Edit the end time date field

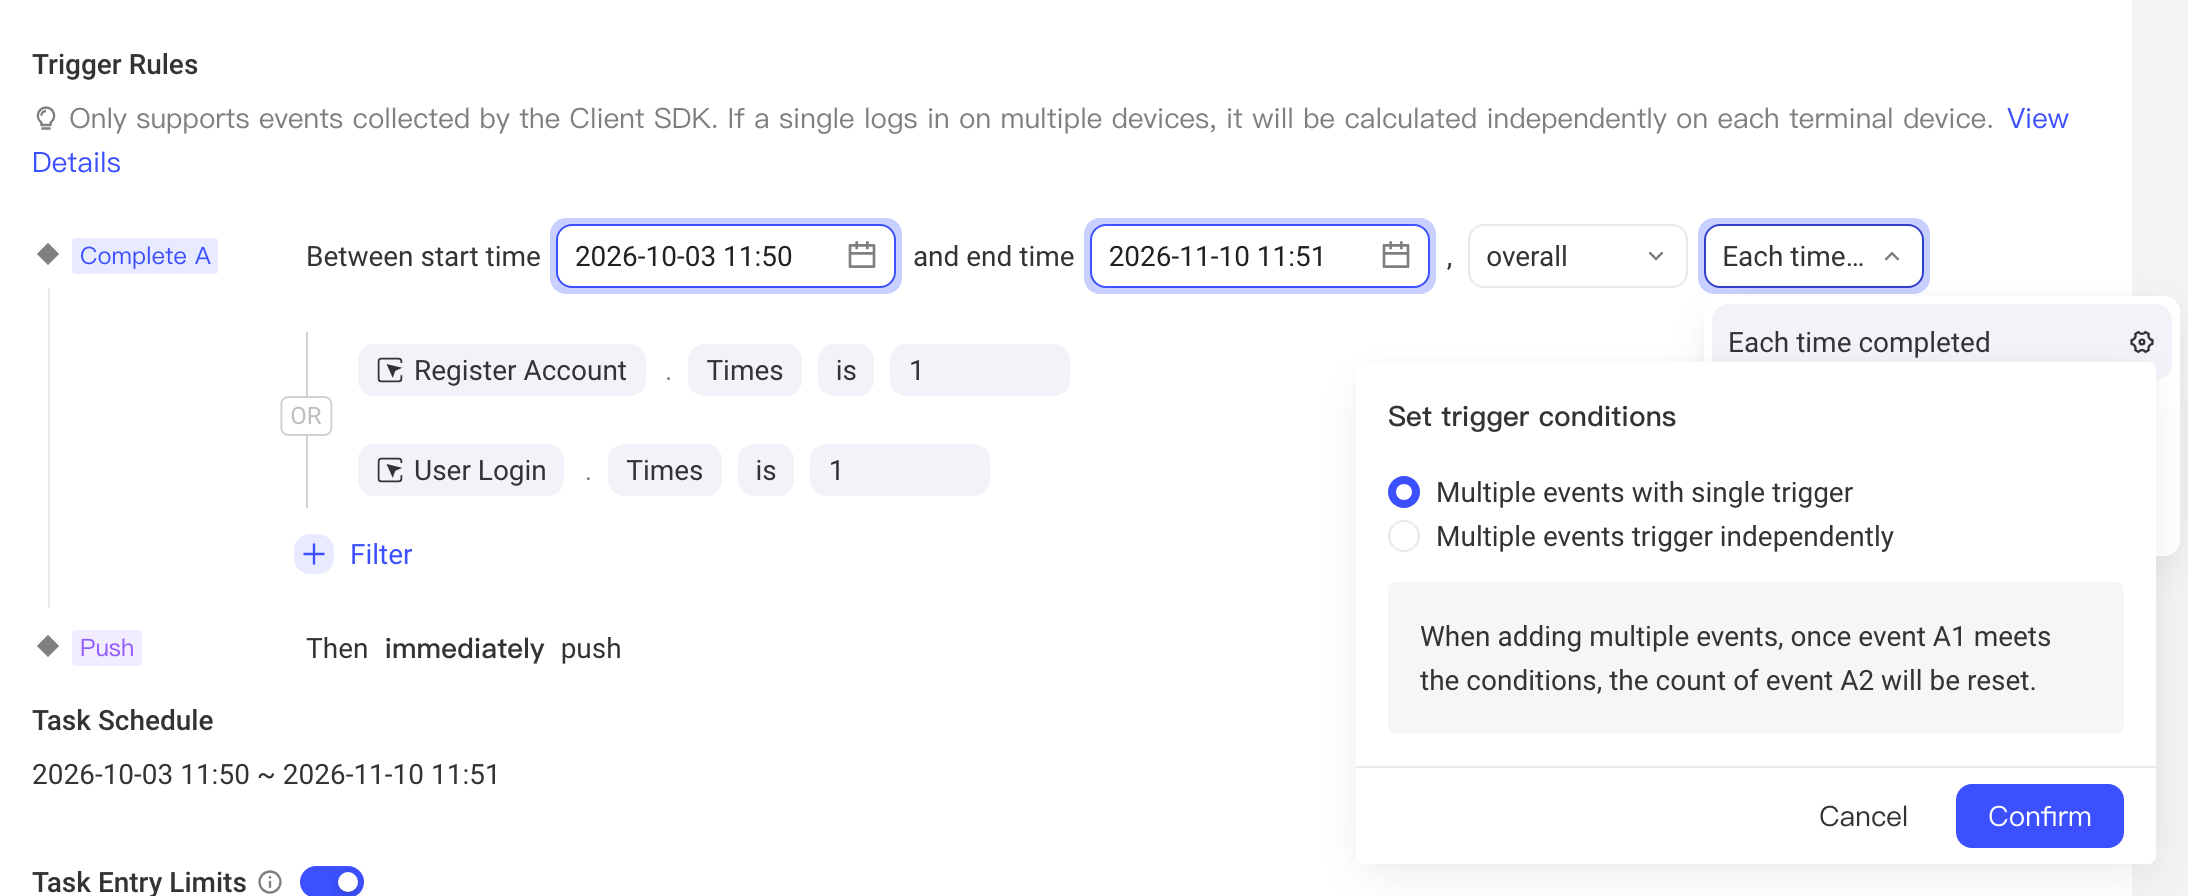[x=1260, y=256]
